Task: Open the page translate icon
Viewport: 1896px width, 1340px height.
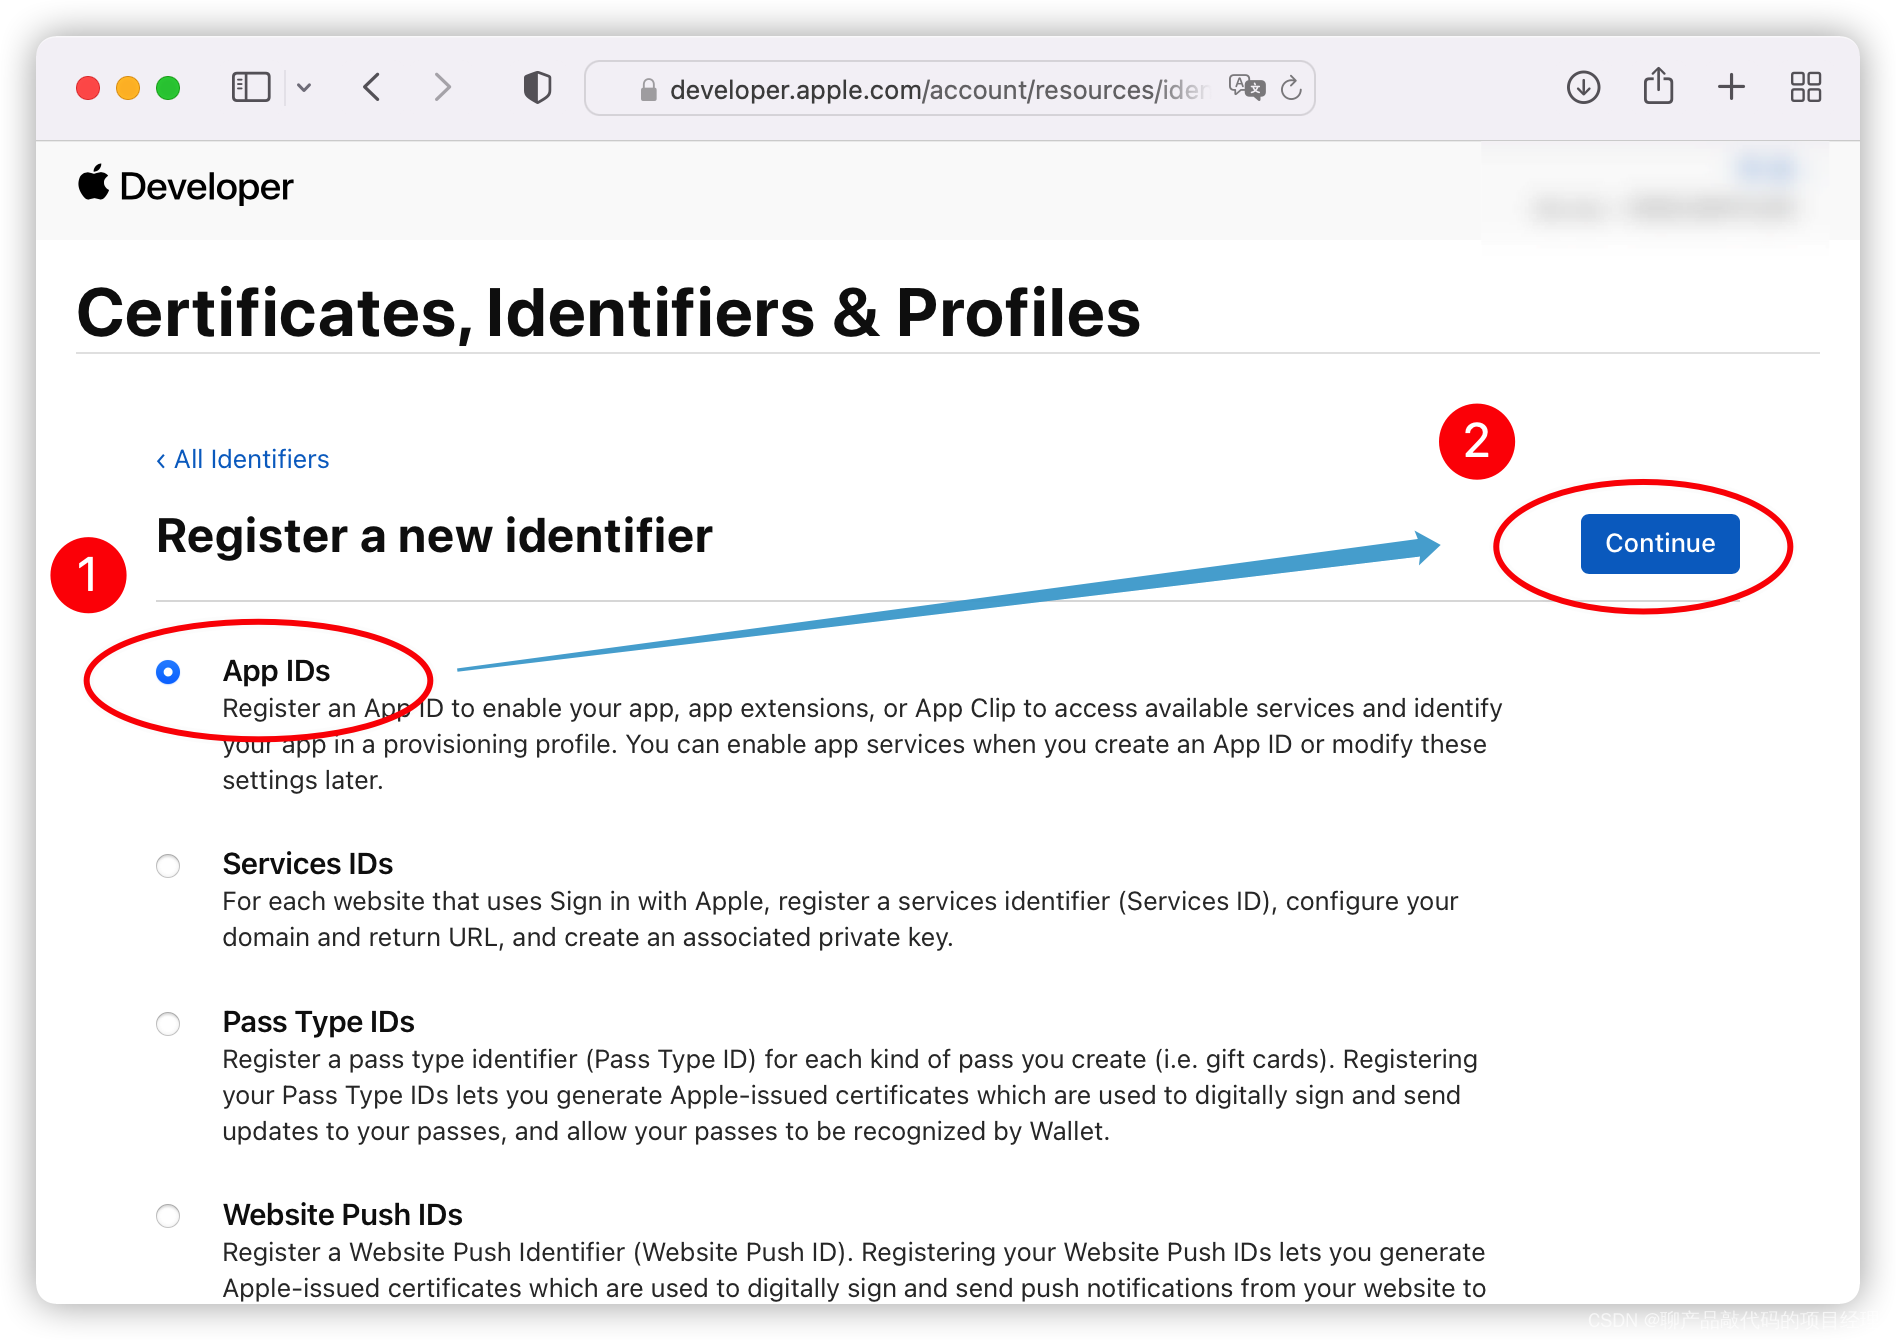Action: 1246,88
